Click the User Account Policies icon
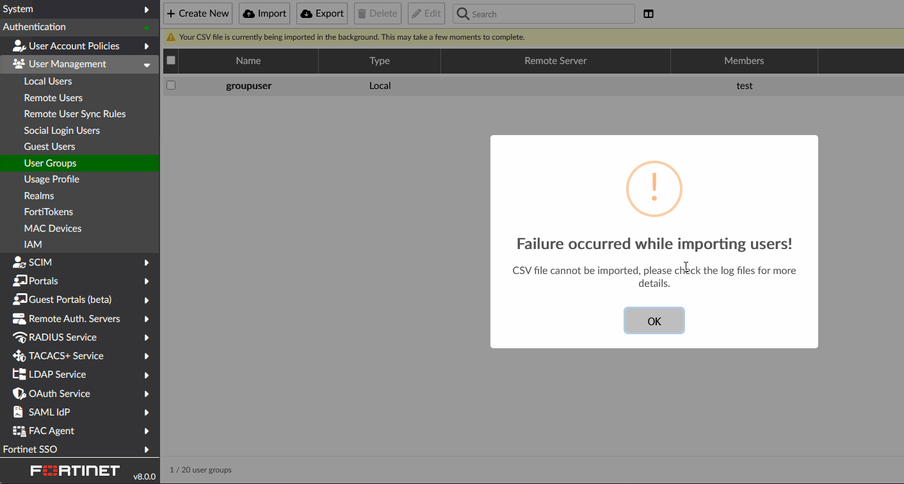Image resolution: width=904 pixels, height=484 pixels. (x=19, y=46)
